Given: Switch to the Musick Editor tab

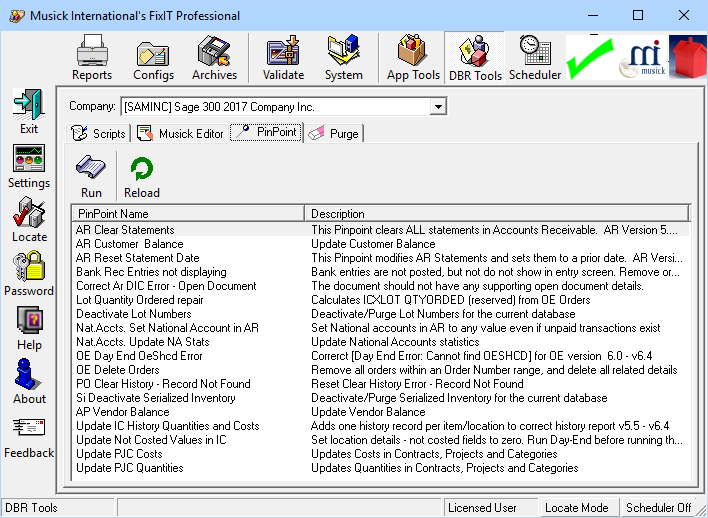Looking at the screenshot, I should [x=181, y=133].
